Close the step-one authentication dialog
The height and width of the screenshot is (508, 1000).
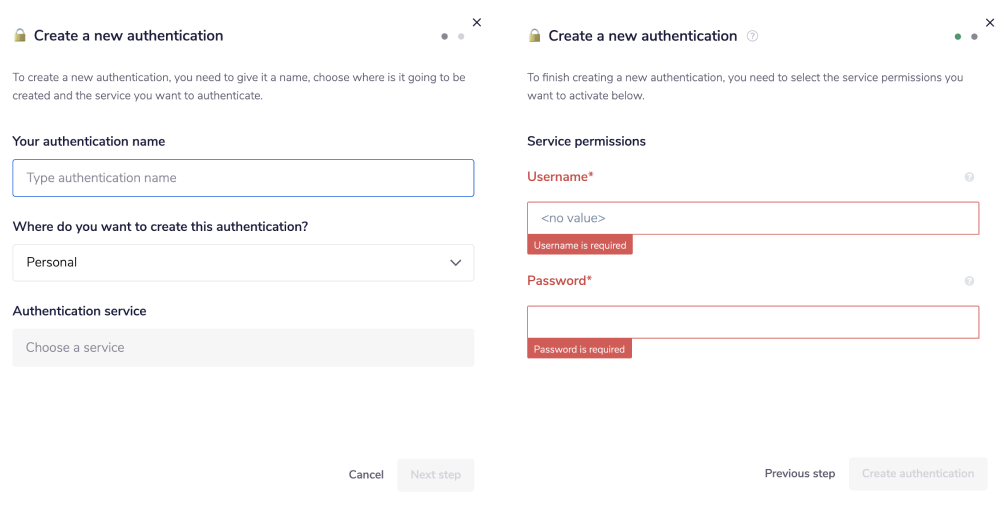pyautogui.click(x=476, y=22)
